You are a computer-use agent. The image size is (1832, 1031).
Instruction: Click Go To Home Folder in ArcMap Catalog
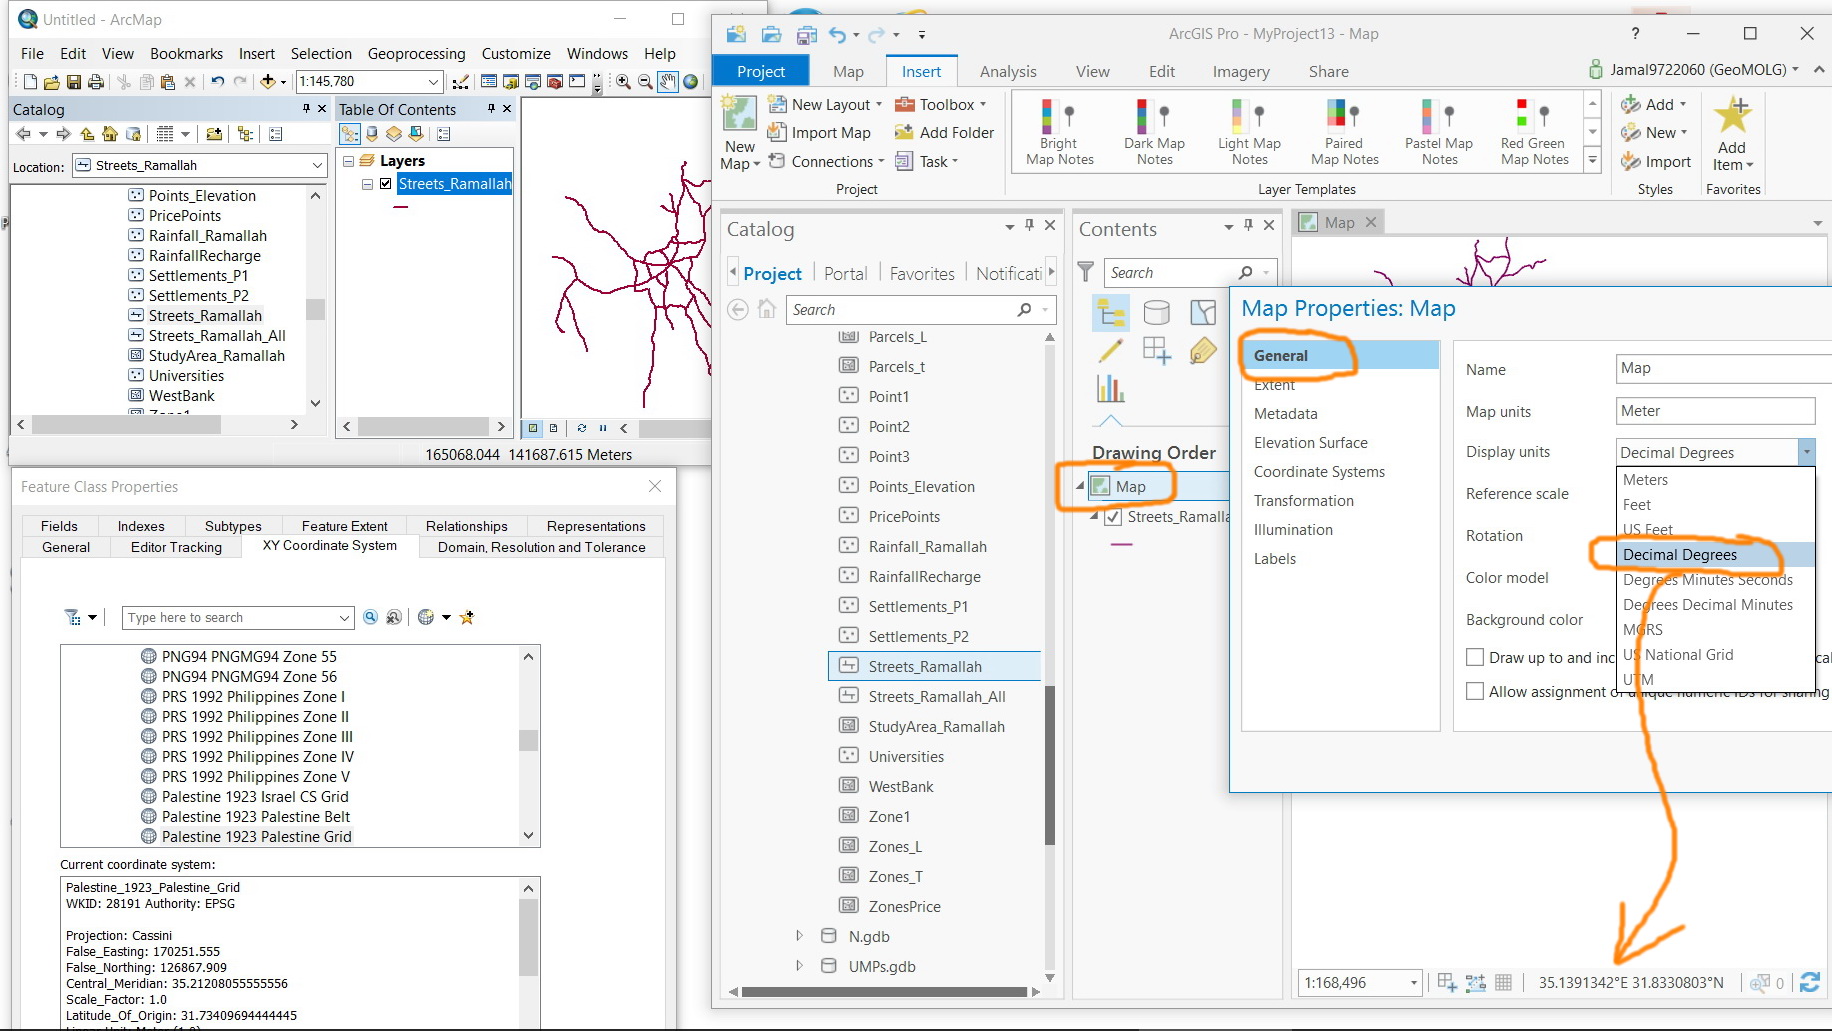110,134
